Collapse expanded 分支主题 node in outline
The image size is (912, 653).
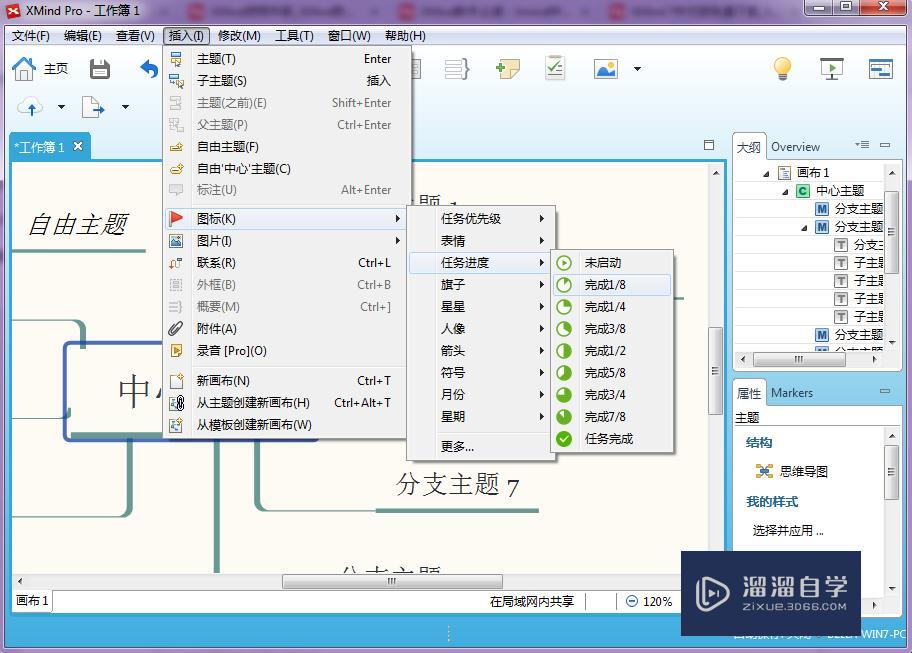tap(804, 227)
